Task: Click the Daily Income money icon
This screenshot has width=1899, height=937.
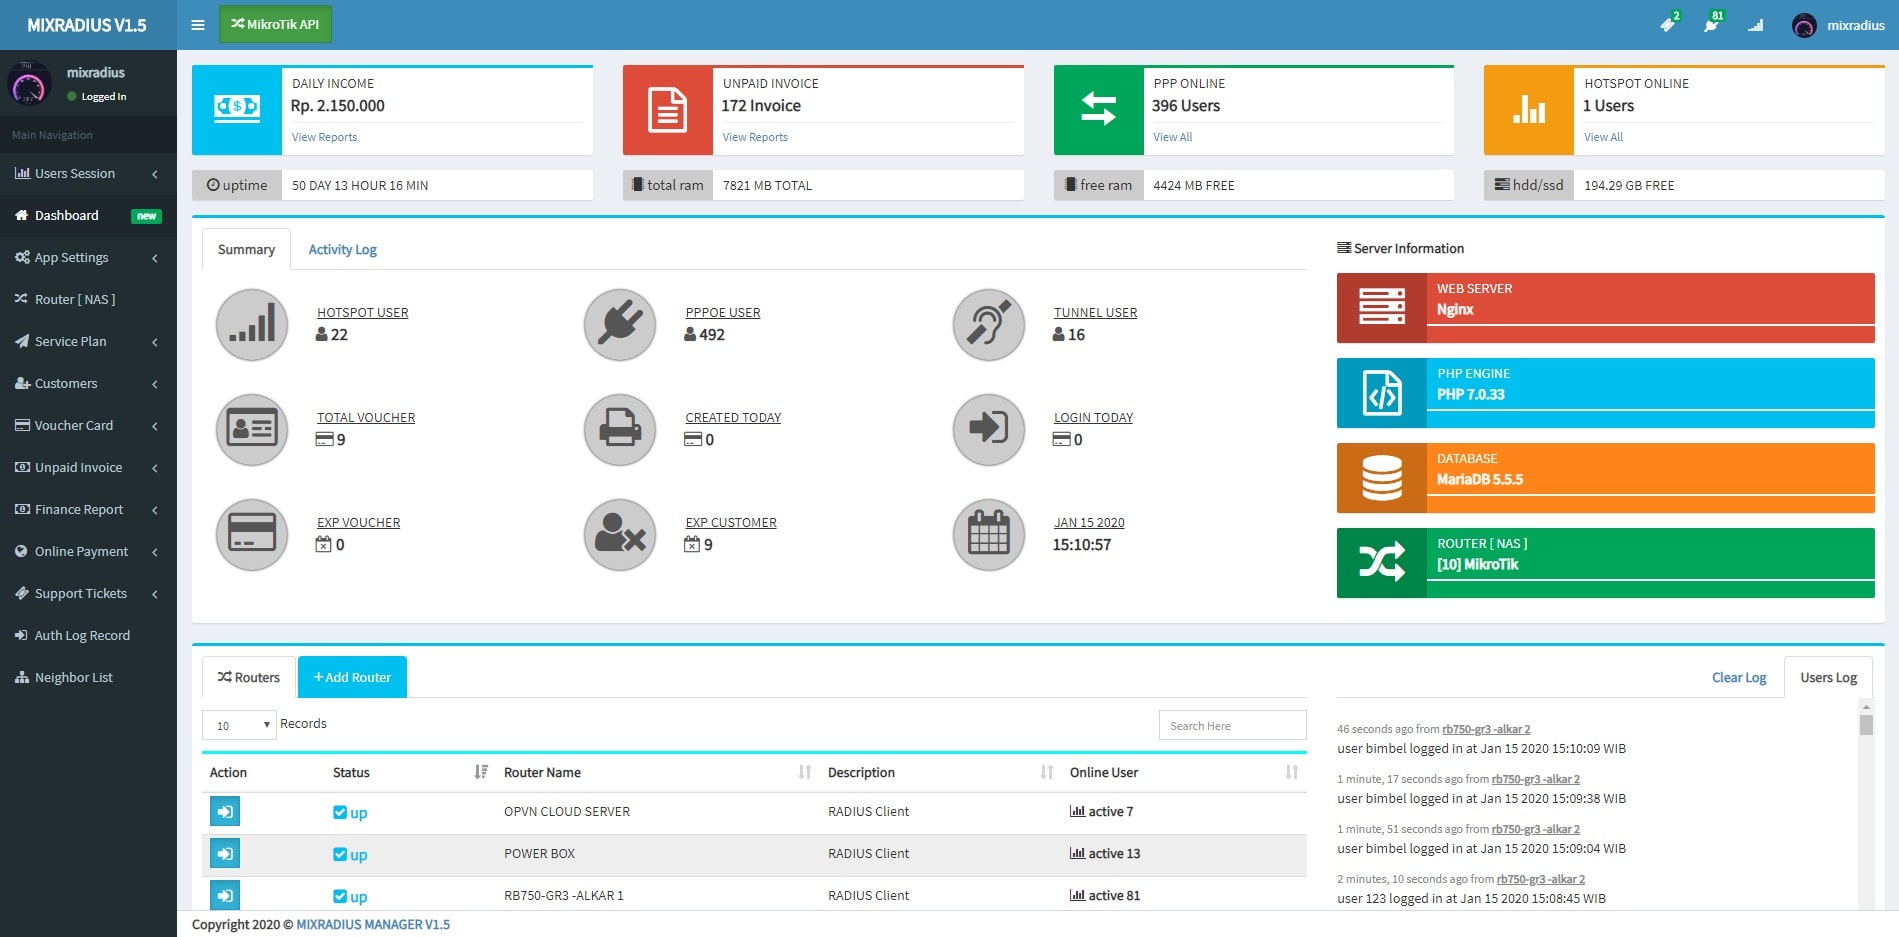Action: 237,110
